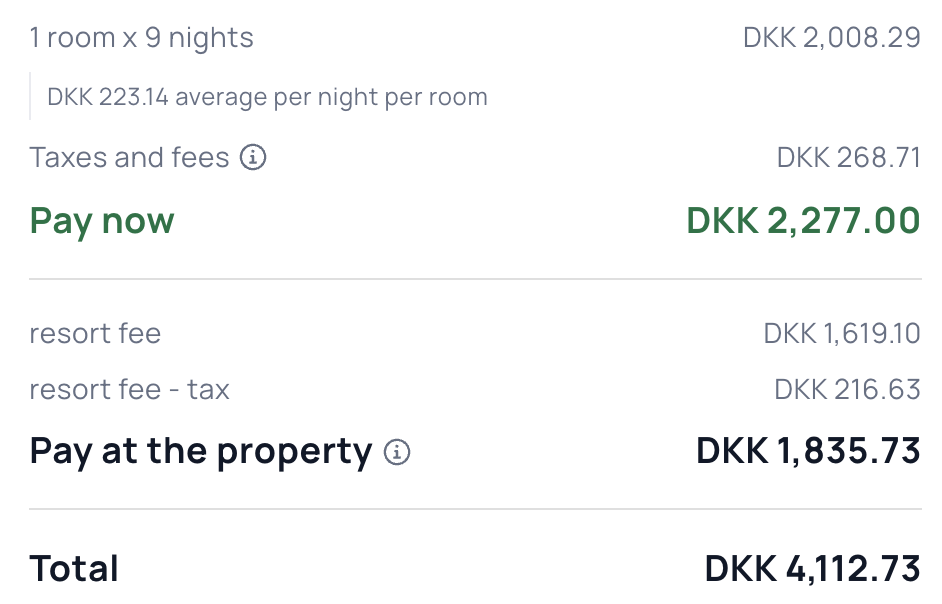The height and width of the screenshot is (604, 942).
Task: Click the "Pay at the property" heading
Action: click(200, 452)
